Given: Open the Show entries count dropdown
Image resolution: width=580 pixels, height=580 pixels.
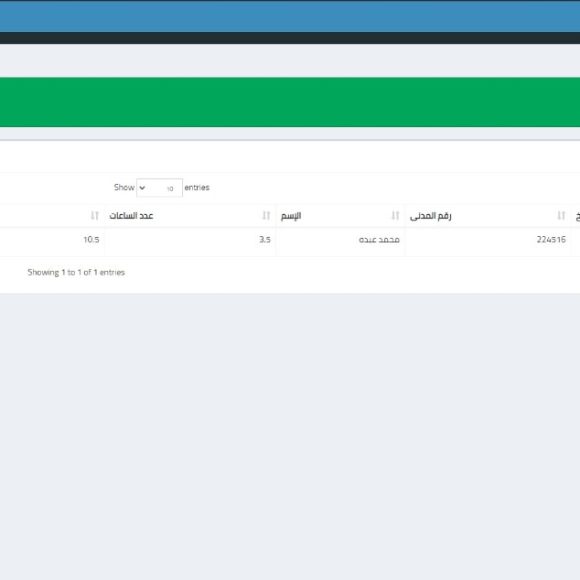Looking at the screenshot, I should pyautogui.click(x=159, y=188).
